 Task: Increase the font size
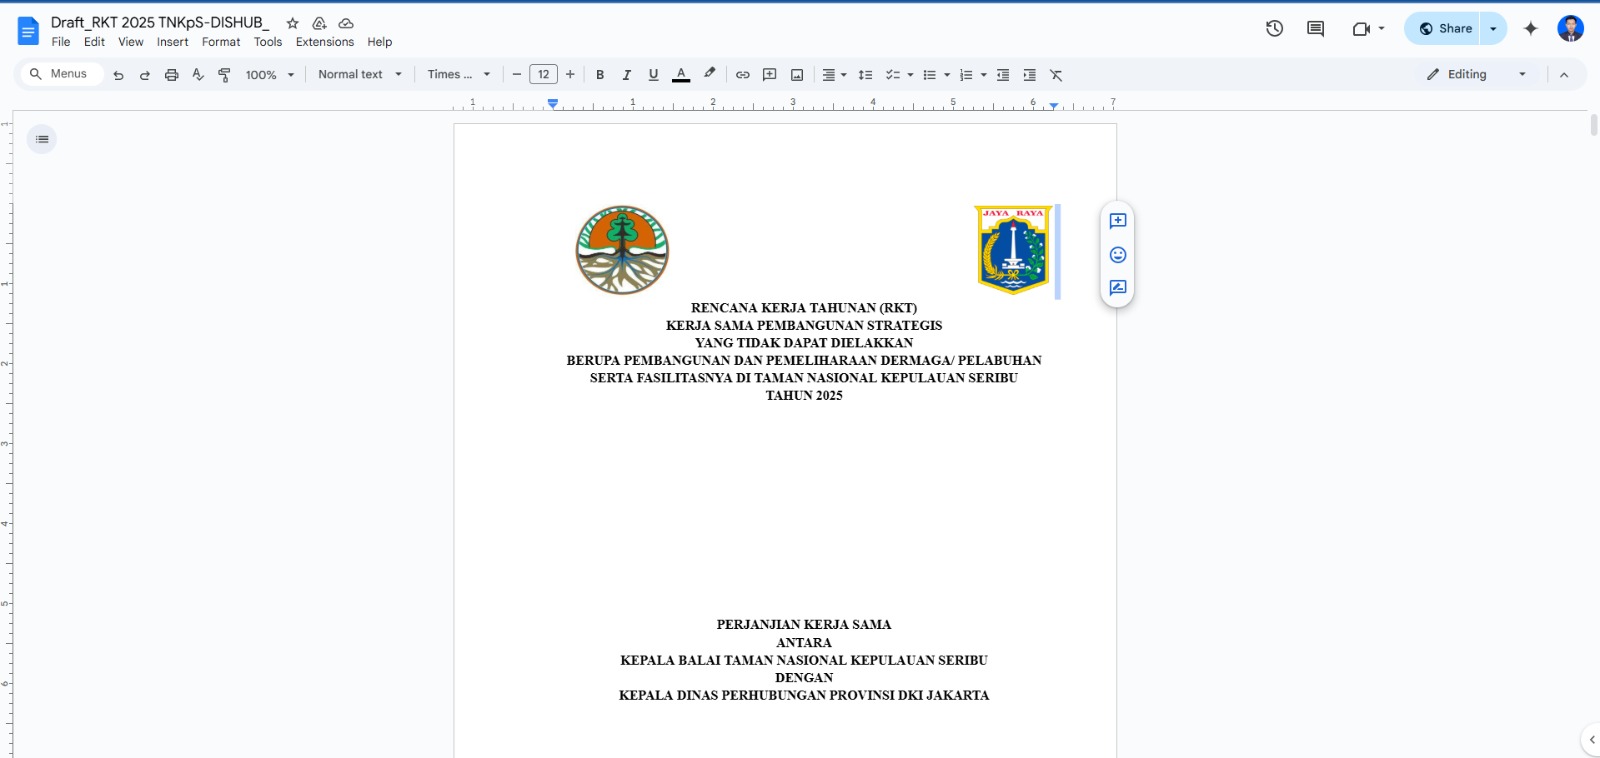coord(570,75)
